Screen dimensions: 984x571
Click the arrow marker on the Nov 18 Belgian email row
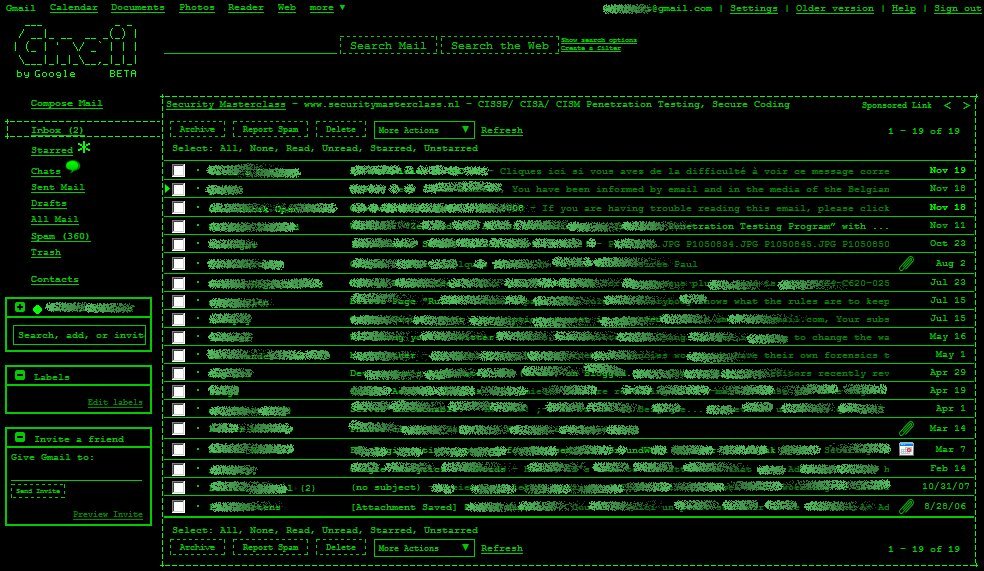(167, 188)
